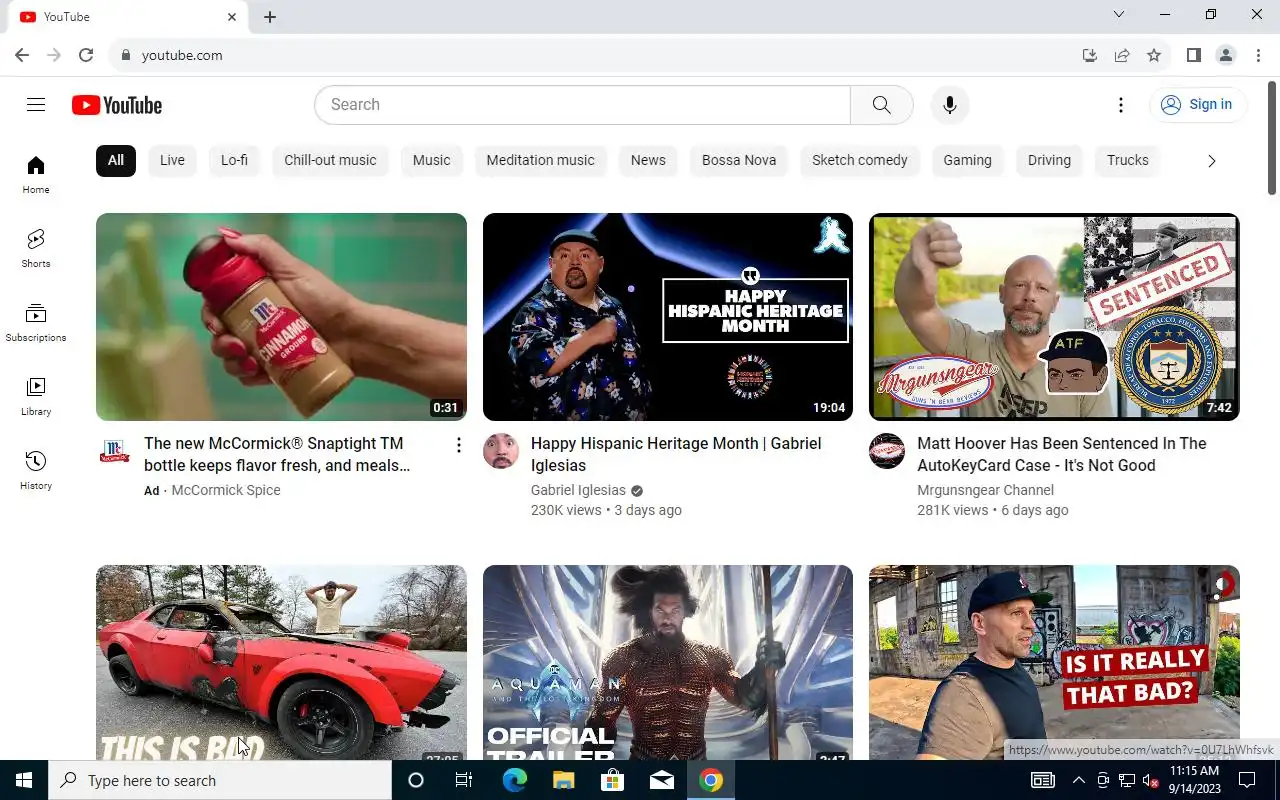Select the Driving category chip
Viewport: 1280px width, 800px height.
click(1049, 160)
